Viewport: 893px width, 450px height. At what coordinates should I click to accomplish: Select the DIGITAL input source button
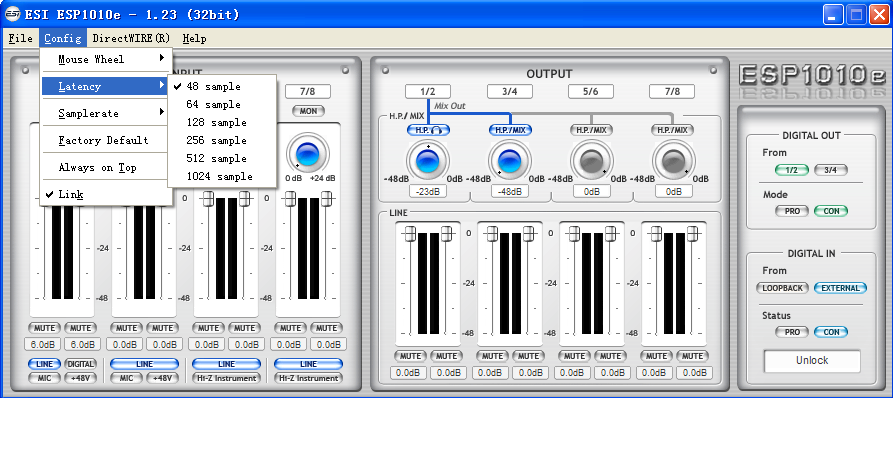pyautogui.click(x=80, y=364)
